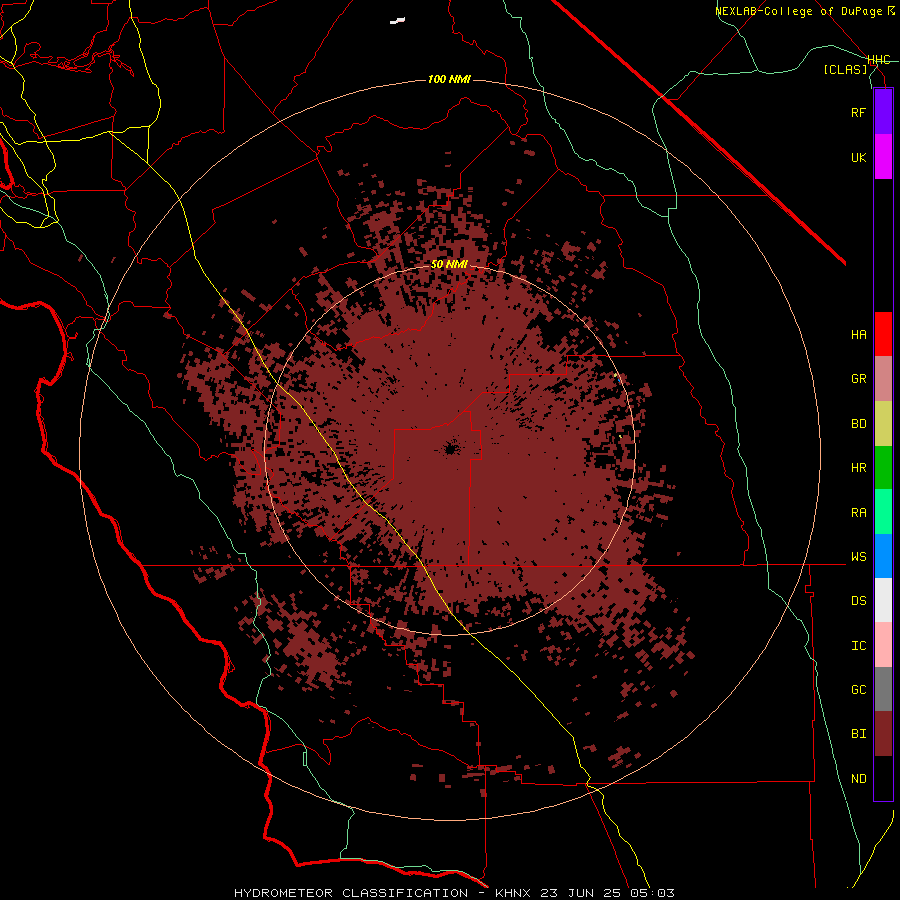Click the WS blue legend swatch
The image size is (900, 900).
coord(883,556)
